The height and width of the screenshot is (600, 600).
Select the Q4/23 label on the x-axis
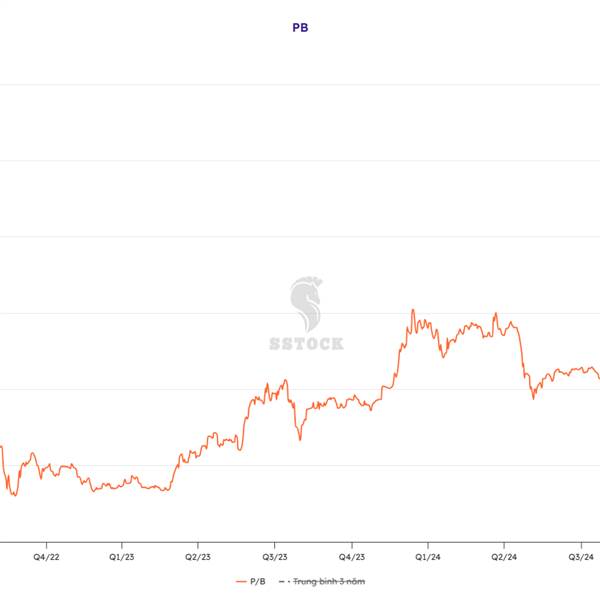pos(351,556)
